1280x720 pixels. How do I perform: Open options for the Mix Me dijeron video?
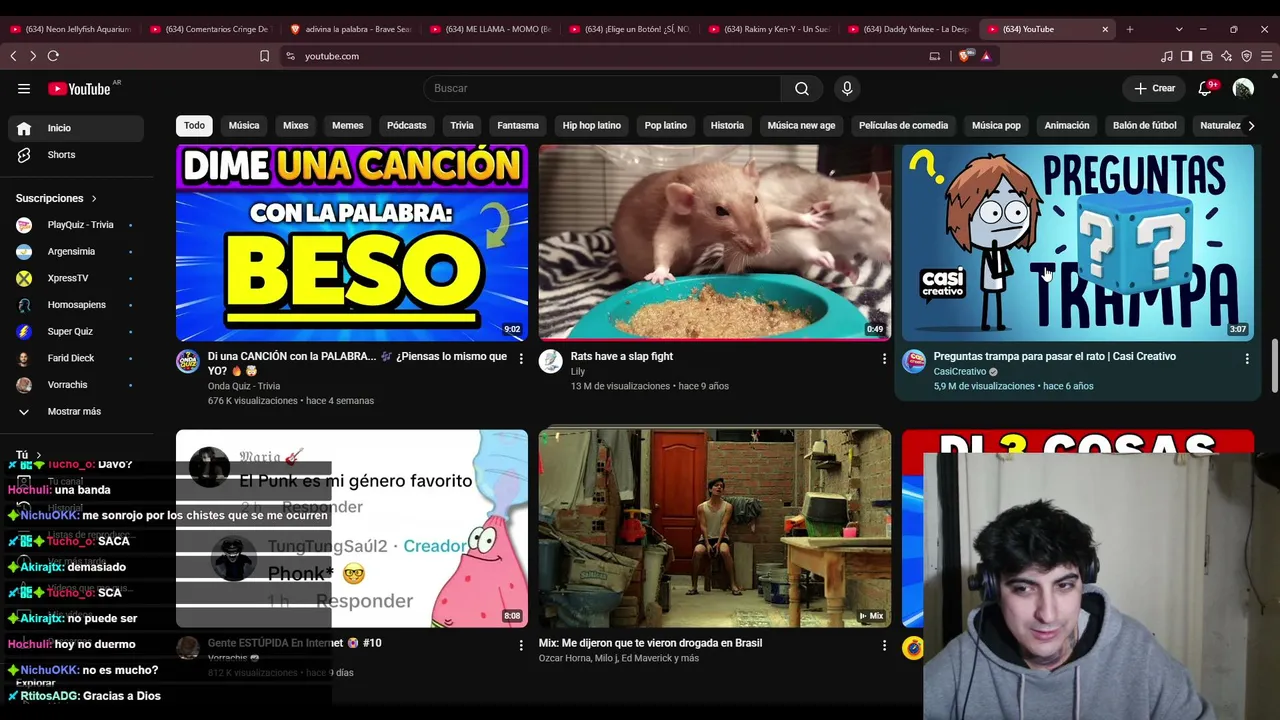pos(884,645)
